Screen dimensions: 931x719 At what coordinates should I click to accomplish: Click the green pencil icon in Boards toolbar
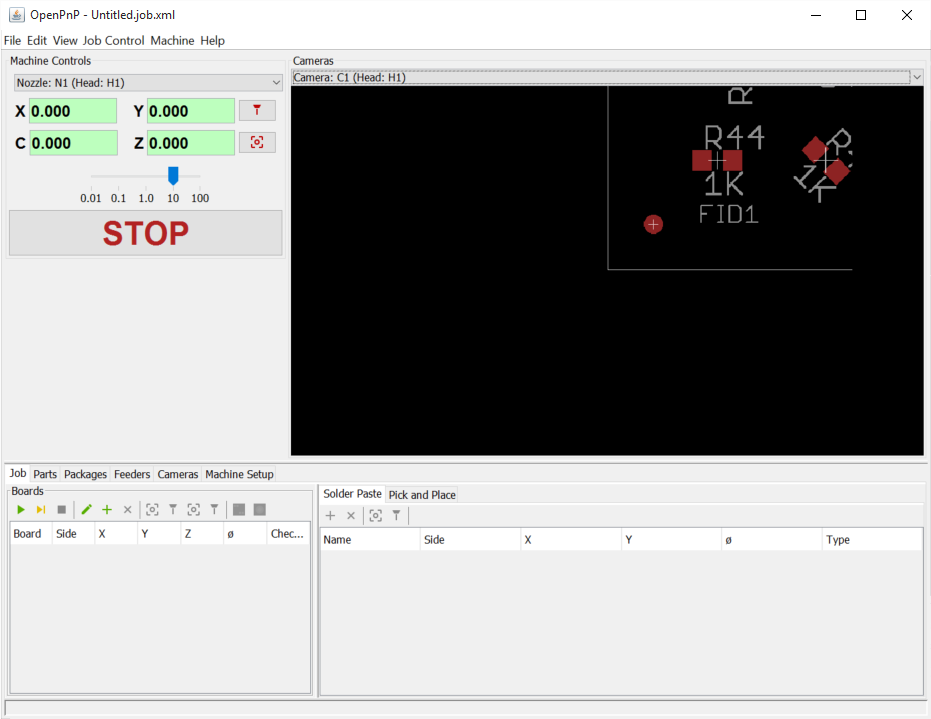pyautogui.click(x=86, y=510)
